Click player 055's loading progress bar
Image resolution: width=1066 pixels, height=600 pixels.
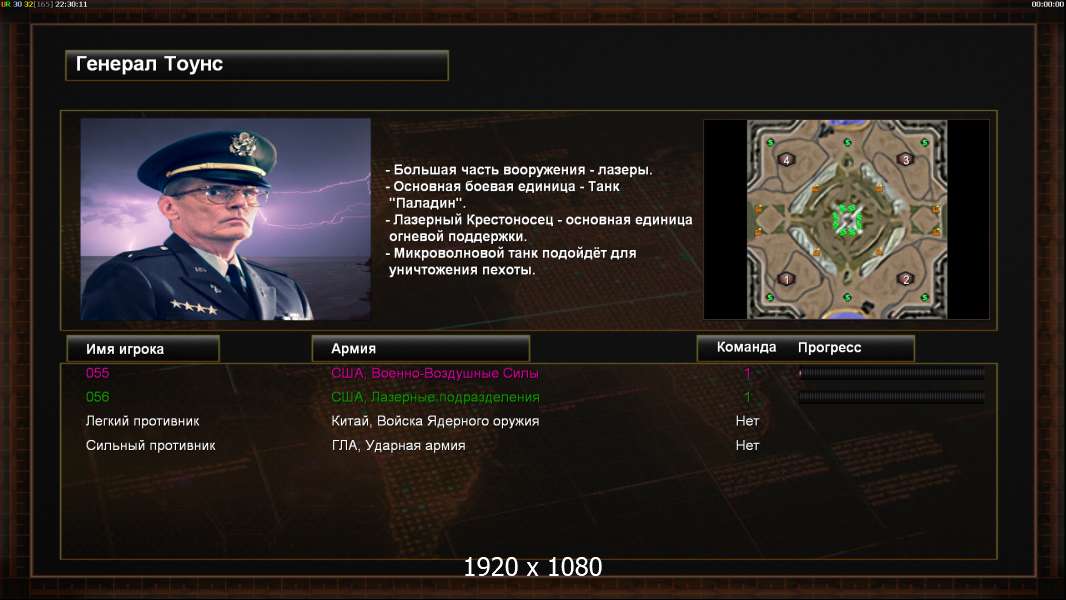tap(891, 372)
